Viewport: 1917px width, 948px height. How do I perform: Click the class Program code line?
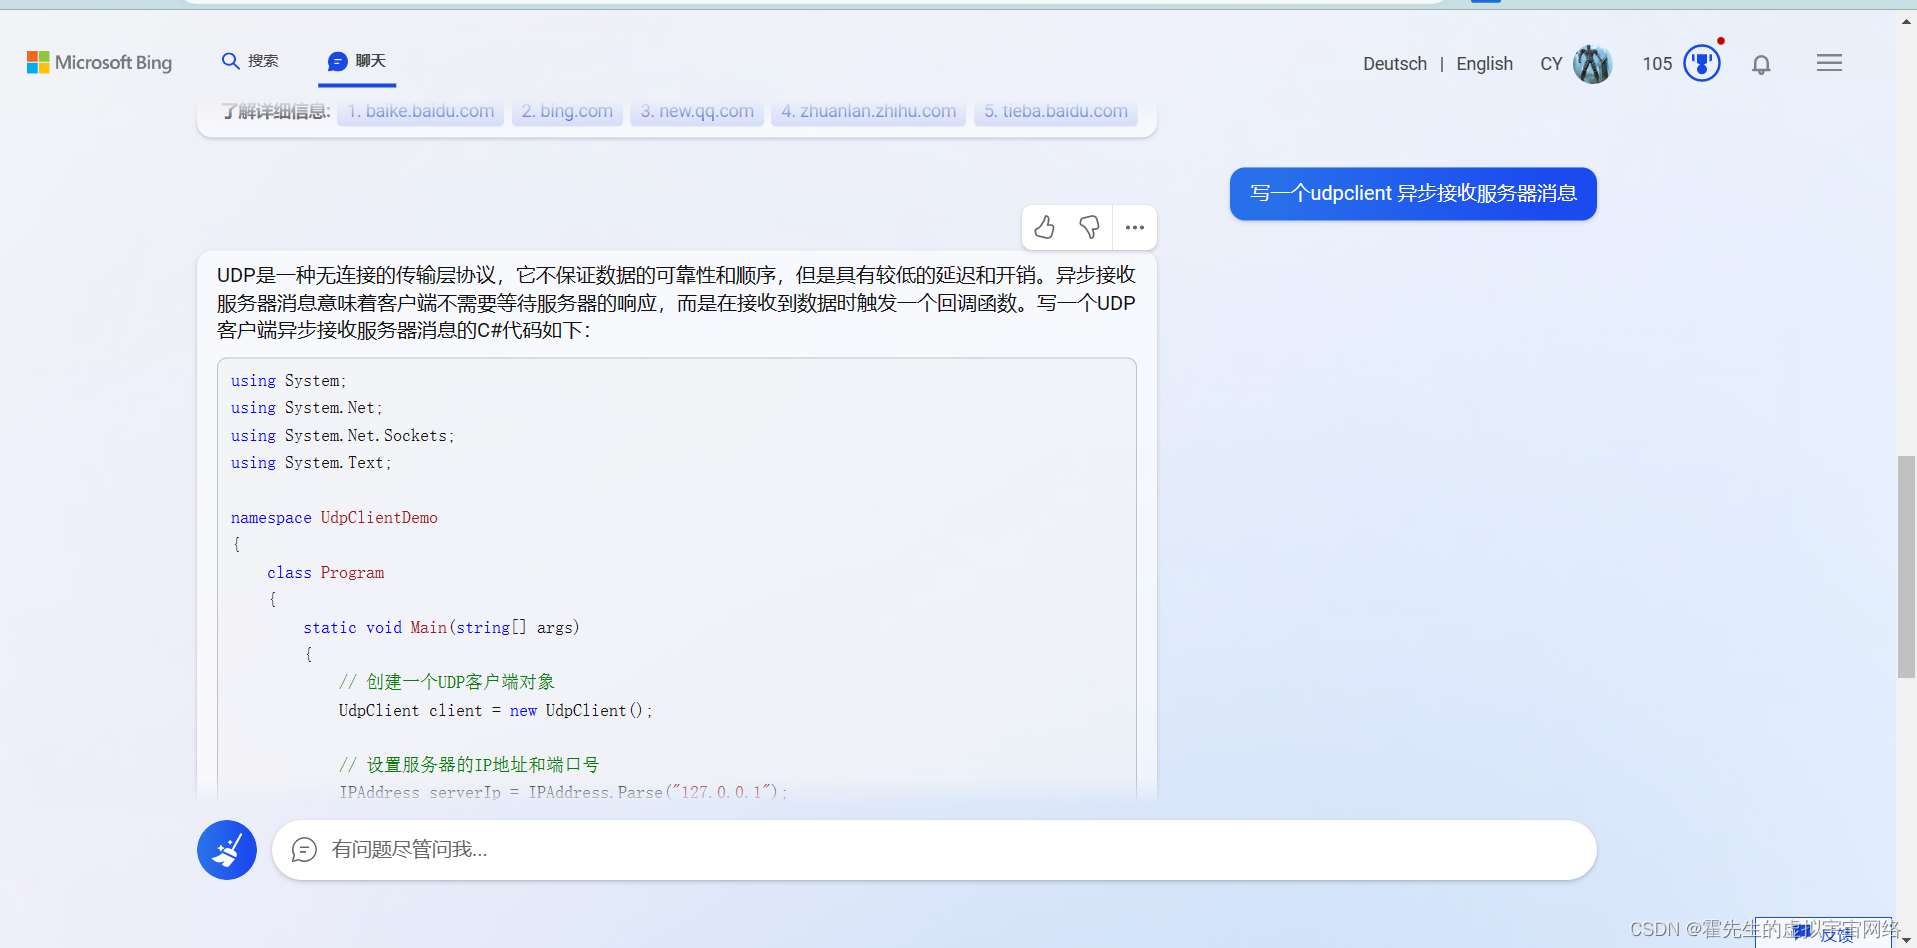325,573
